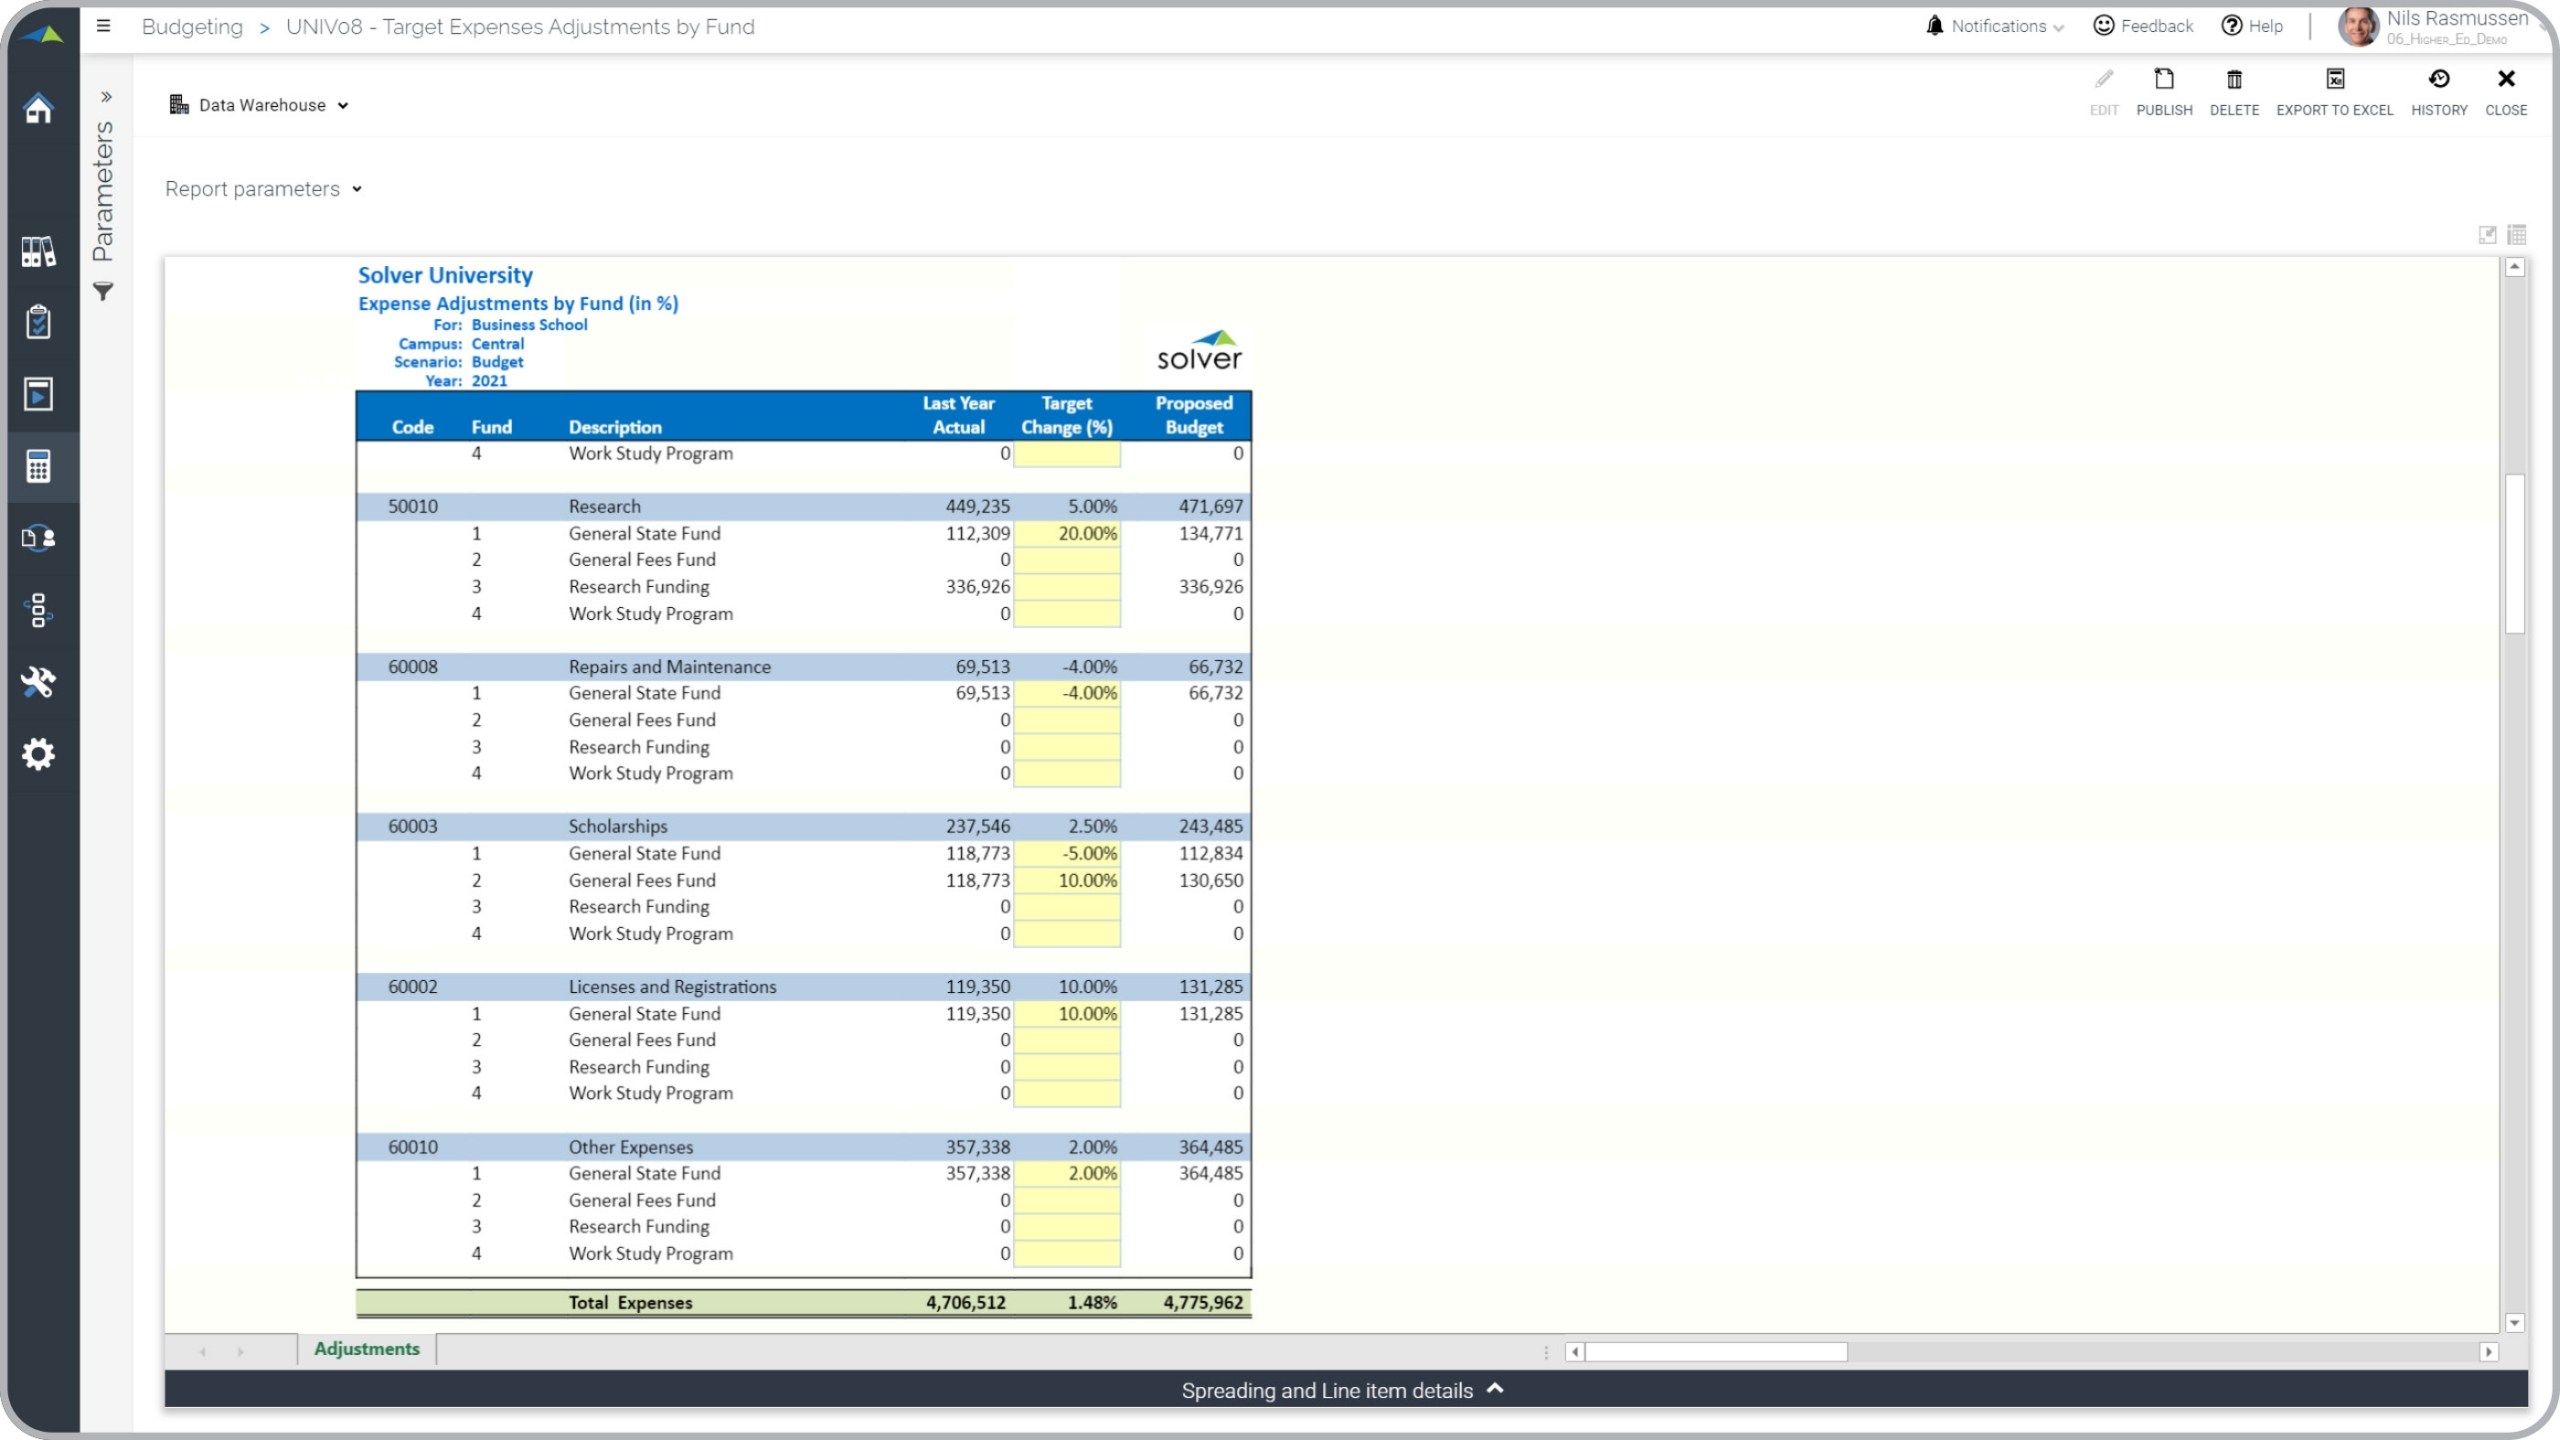Click the Budgeting breadcrumb link

pos(192,27)
